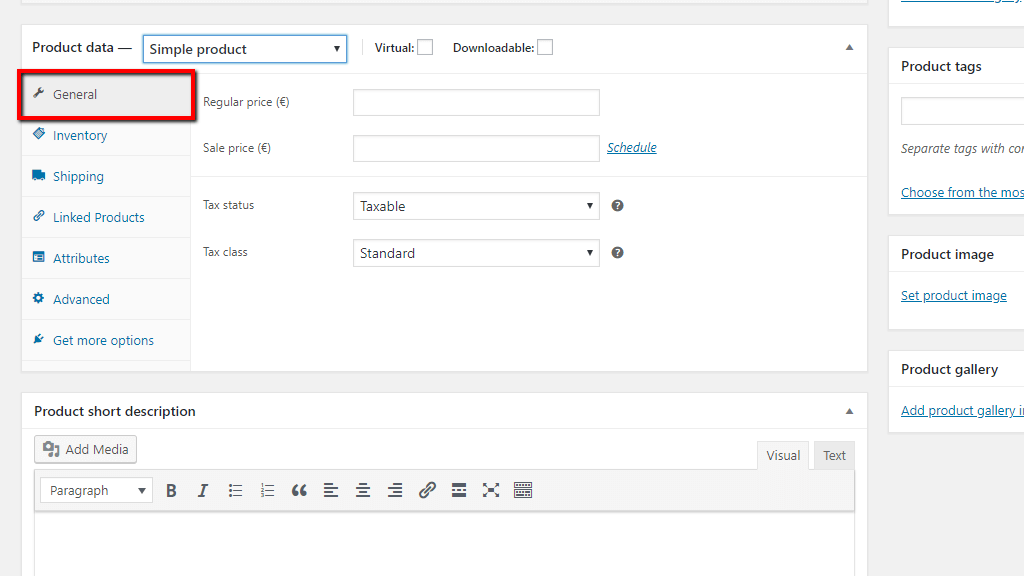Click Set product image link

pyautogui.click(x=953, y=296)
